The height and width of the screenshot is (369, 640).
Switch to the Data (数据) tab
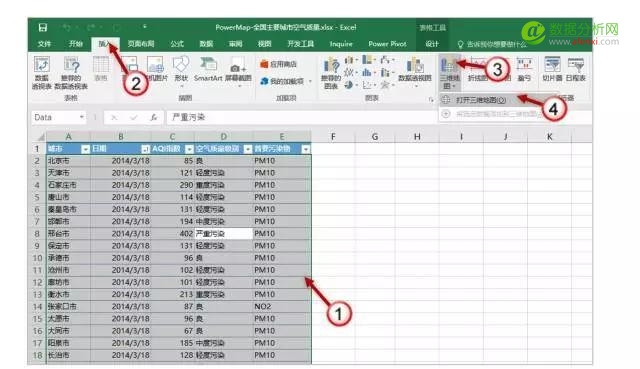tap(206, 44)
